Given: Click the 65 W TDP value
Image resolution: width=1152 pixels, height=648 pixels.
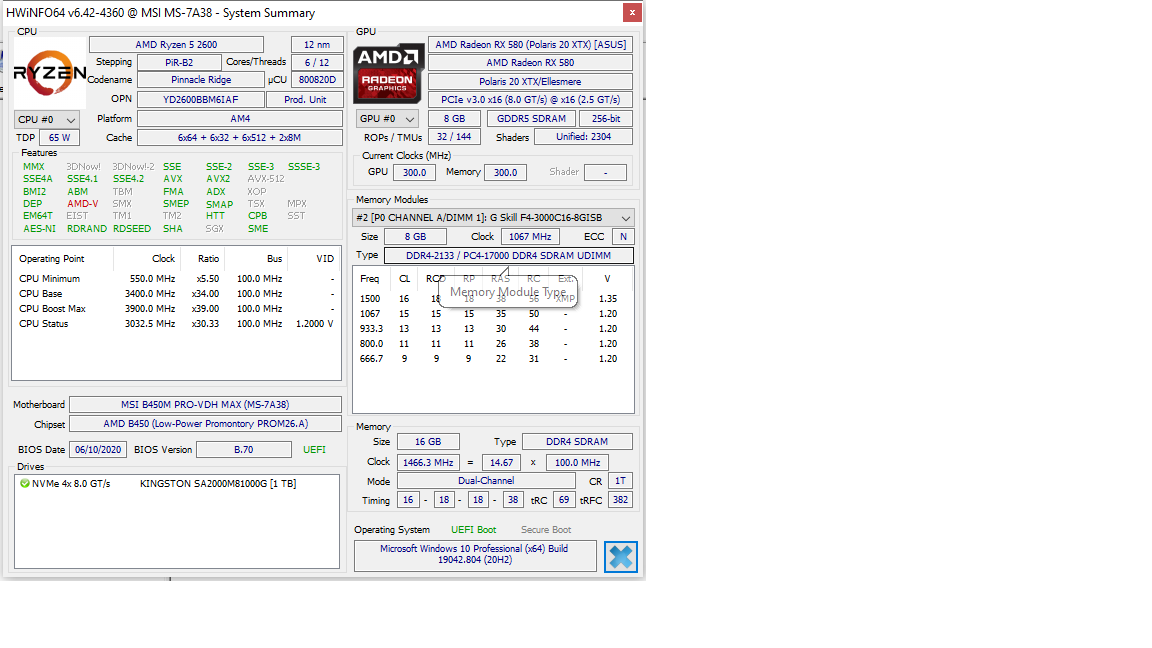Looking at the screenshot, I should [x=60, y=137].
